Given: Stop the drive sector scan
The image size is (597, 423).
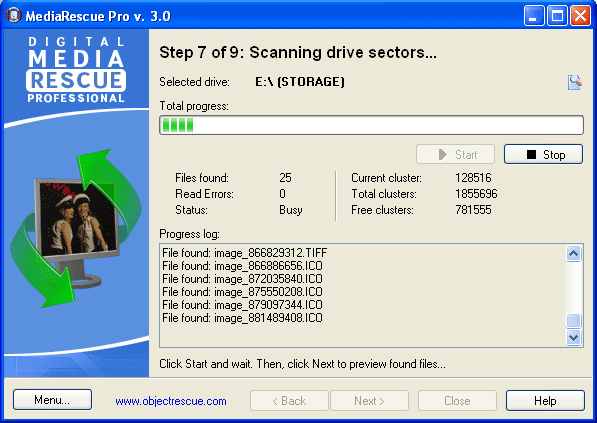Looking at the screenshot, I should click(x=543, y=154).
